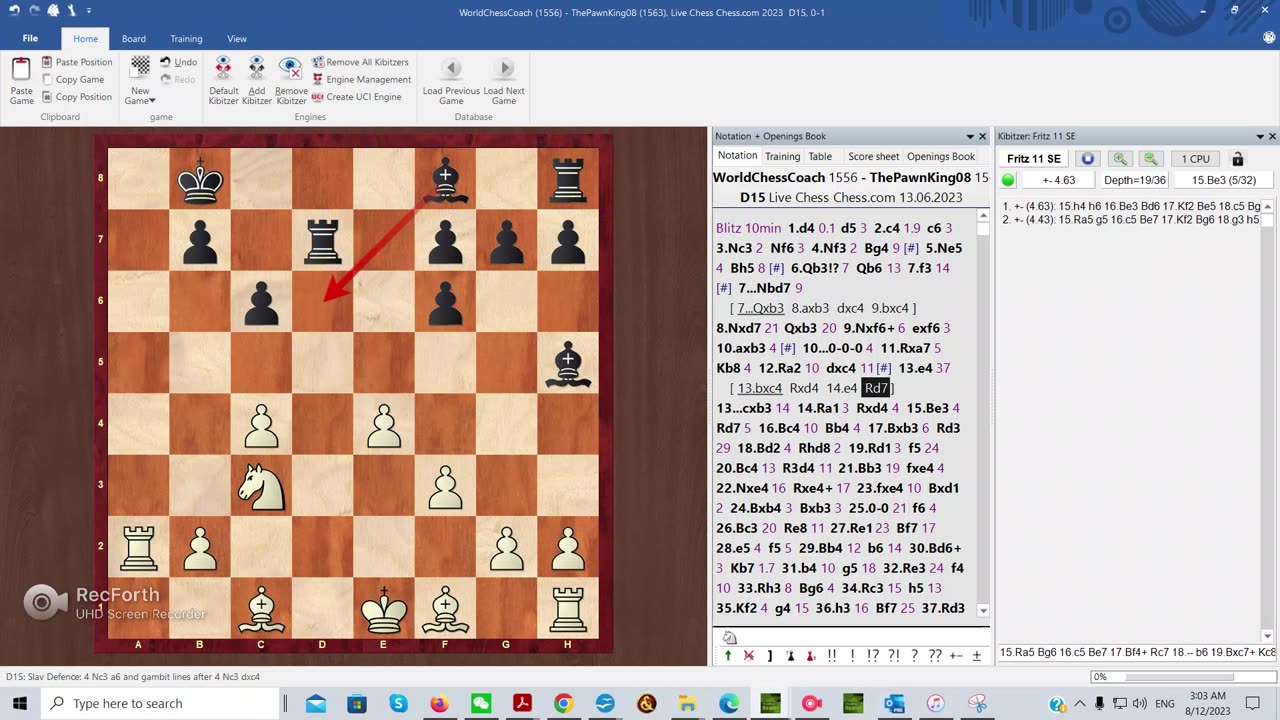
Task: Switch to the Board ribbon tab
Action: [134, 39]
